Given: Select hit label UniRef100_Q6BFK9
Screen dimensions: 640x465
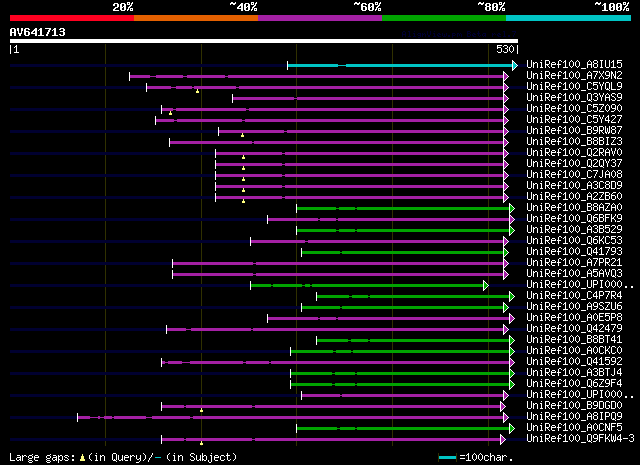Looking at the screenshot, I should click(x=574, y=218).
